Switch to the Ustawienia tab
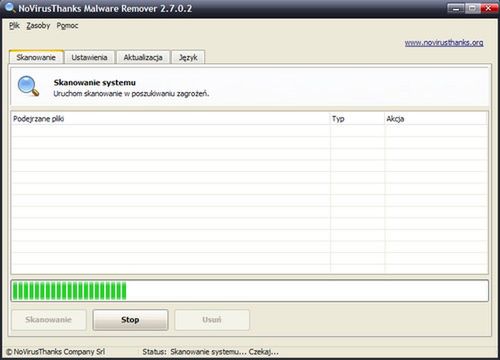Image resolution: width=500 pixels, height=360 pixels. [89, 57]
